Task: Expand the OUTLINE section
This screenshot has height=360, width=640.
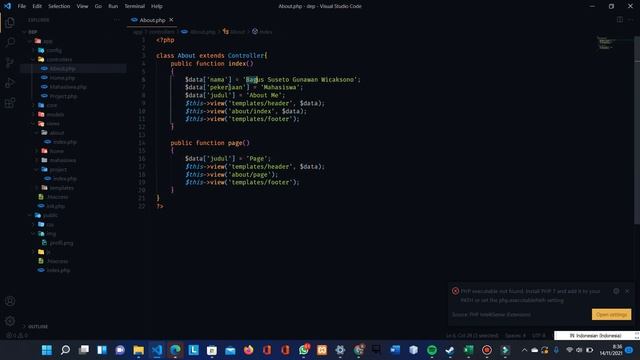Action: (x=38, y=327)
